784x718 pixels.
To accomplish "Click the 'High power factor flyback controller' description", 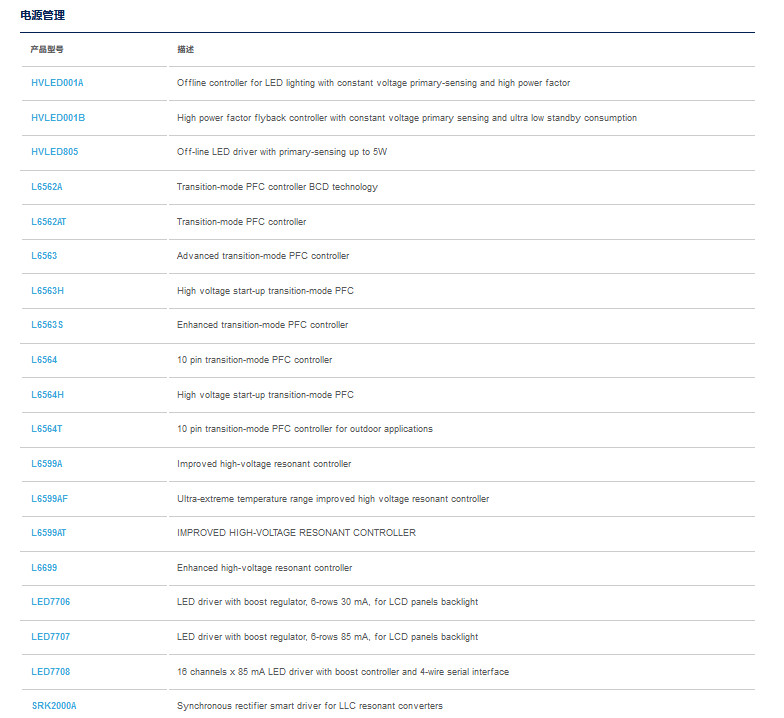I will [x=407, y=118].
